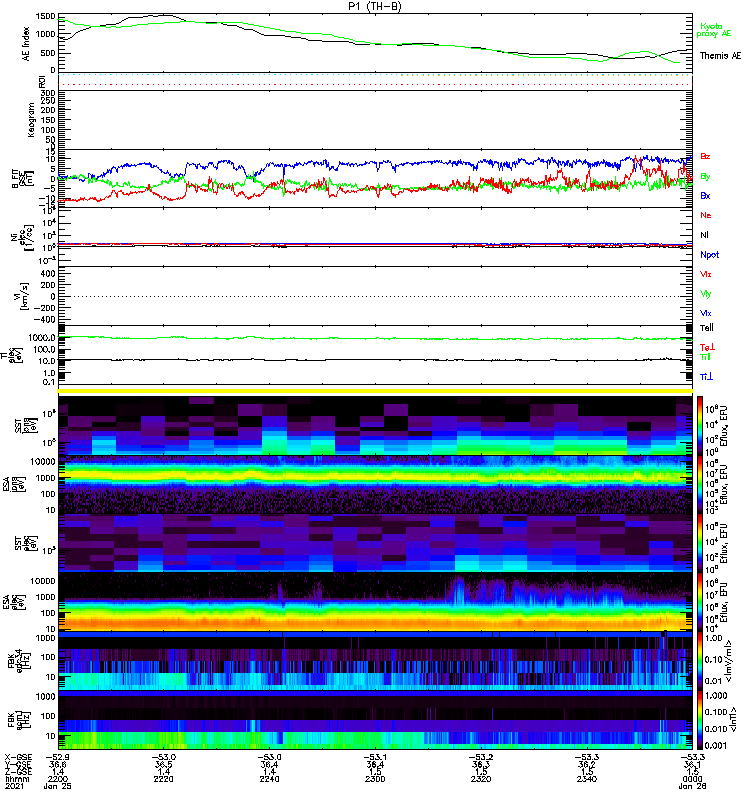Viewport: 750px width, 800px height.
Task: Click the FBK edc34 mV/m color bar
Action: pyautogui.click(x=699, y=661)
